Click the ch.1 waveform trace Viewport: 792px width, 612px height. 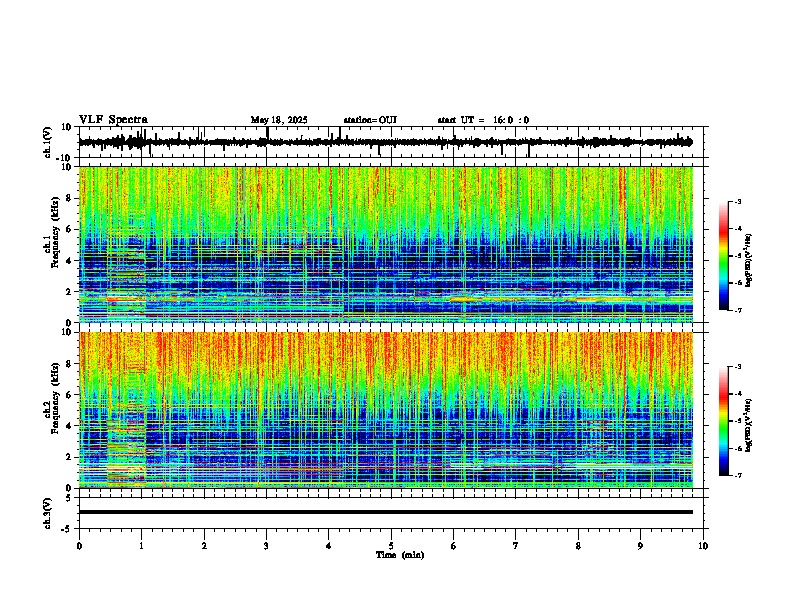[x=386, y=142]
